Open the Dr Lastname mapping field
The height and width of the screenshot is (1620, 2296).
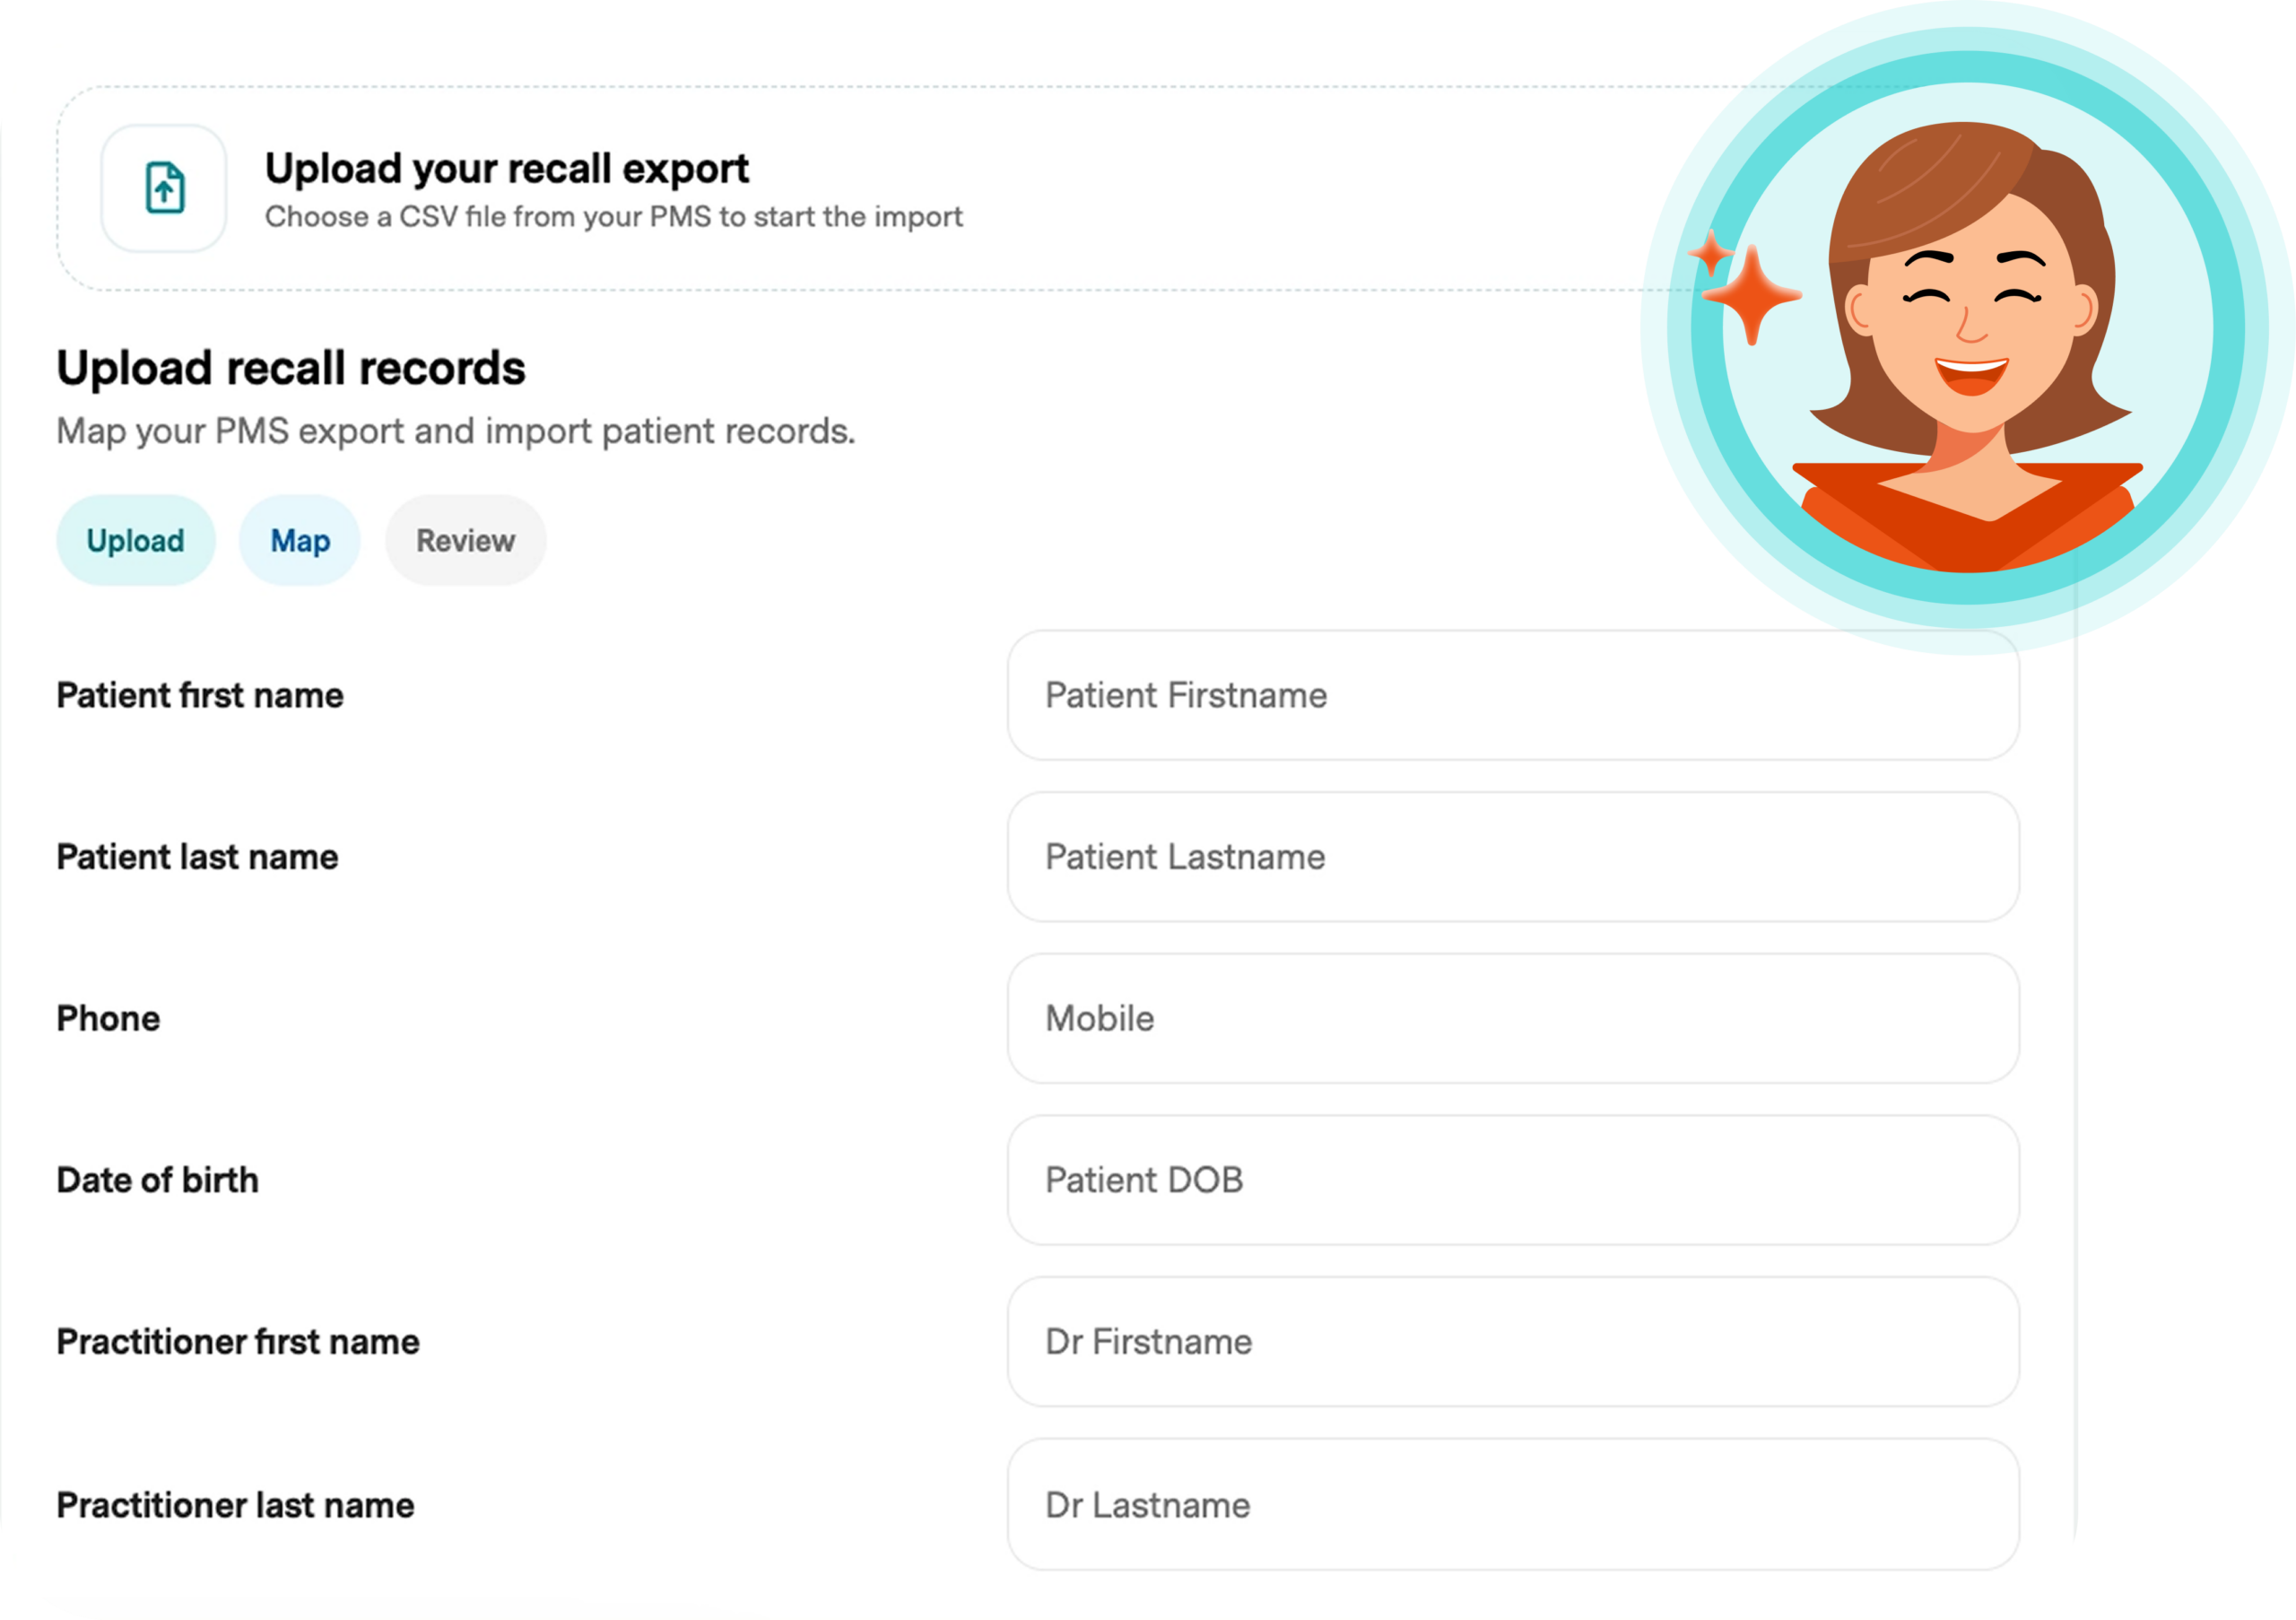pos(1513,1505)
